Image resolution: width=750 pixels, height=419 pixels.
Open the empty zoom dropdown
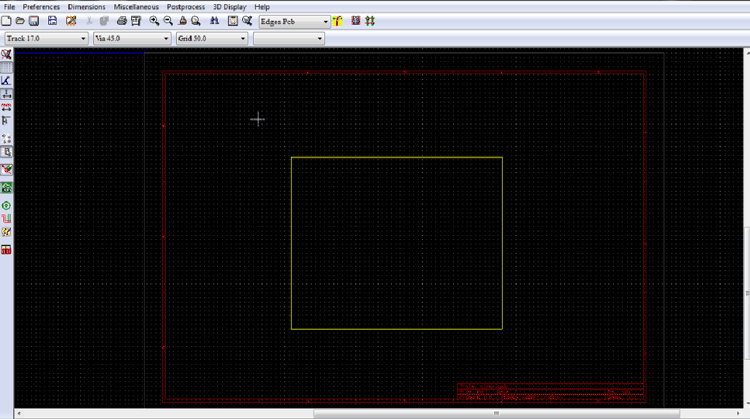(x=289, y=38)
